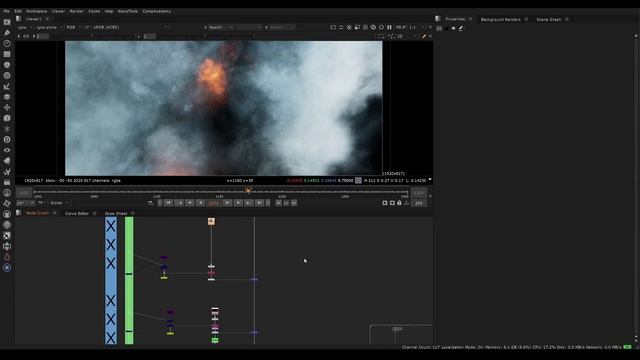Click the paintbrush icon in the viewer toolbar
Screen dimensions: 640x360
coord(424,36)
